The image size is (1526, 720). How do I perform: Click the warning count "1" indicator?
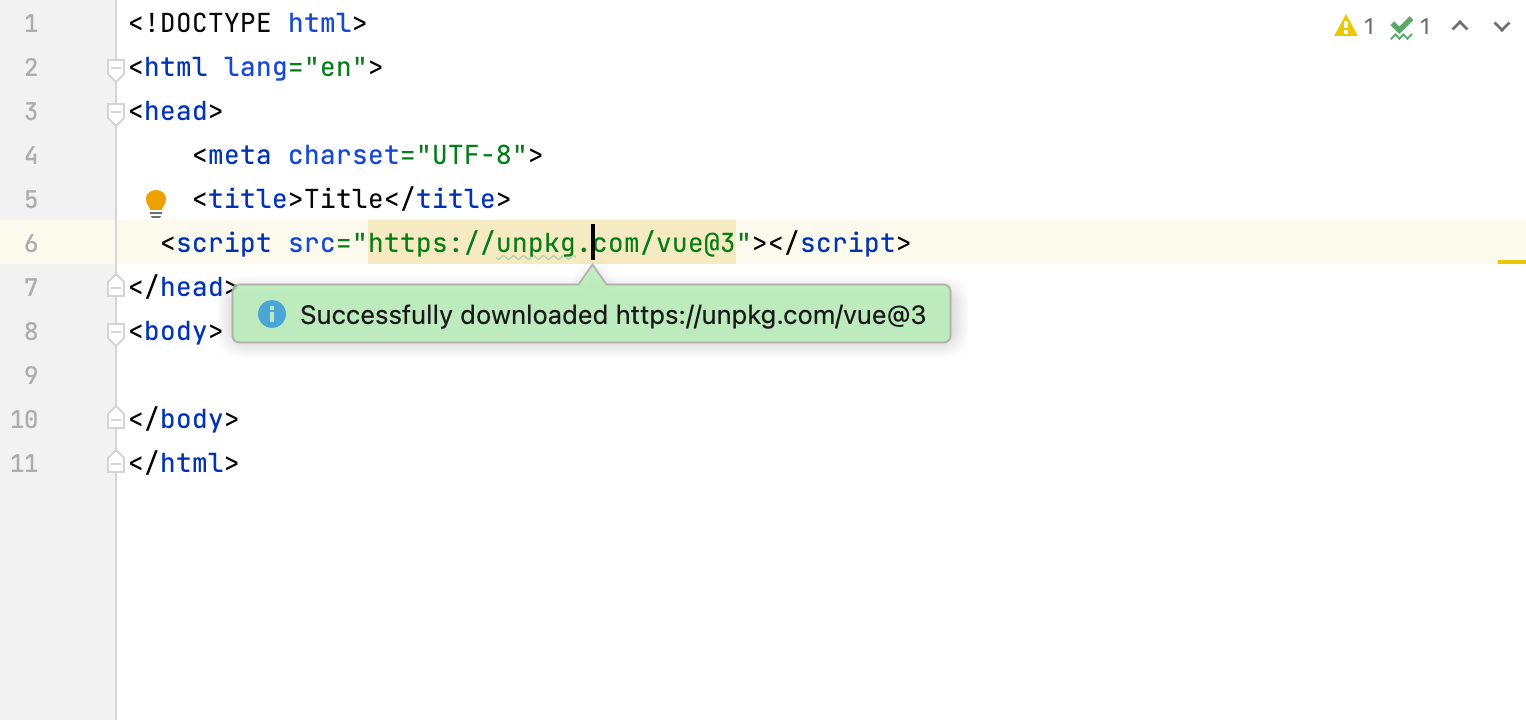(x=1368, y=26)
